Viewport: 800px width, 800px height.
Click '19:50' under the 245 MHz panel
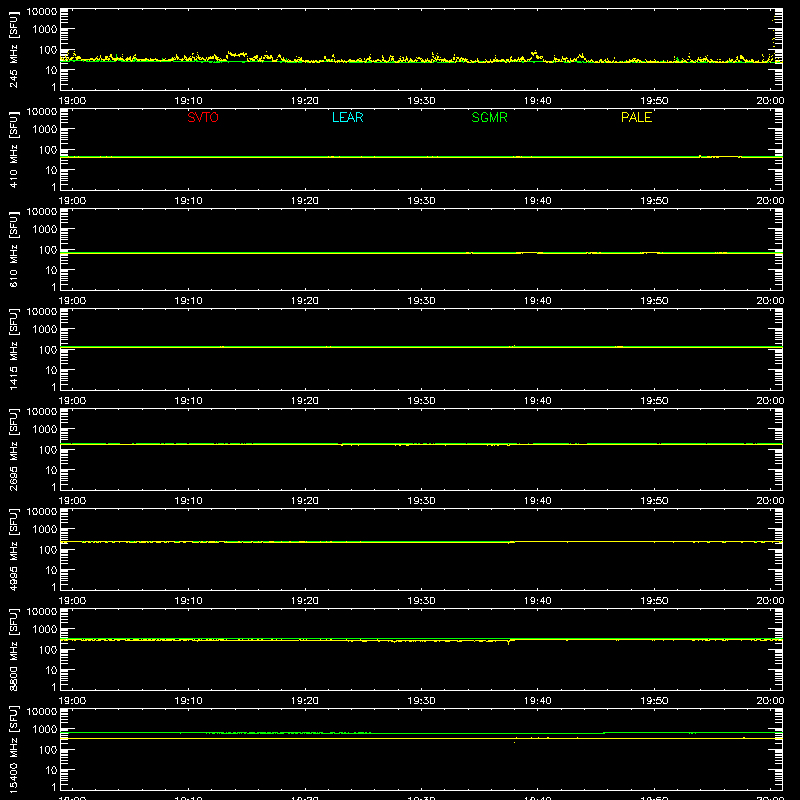click(x=654, y=101)
